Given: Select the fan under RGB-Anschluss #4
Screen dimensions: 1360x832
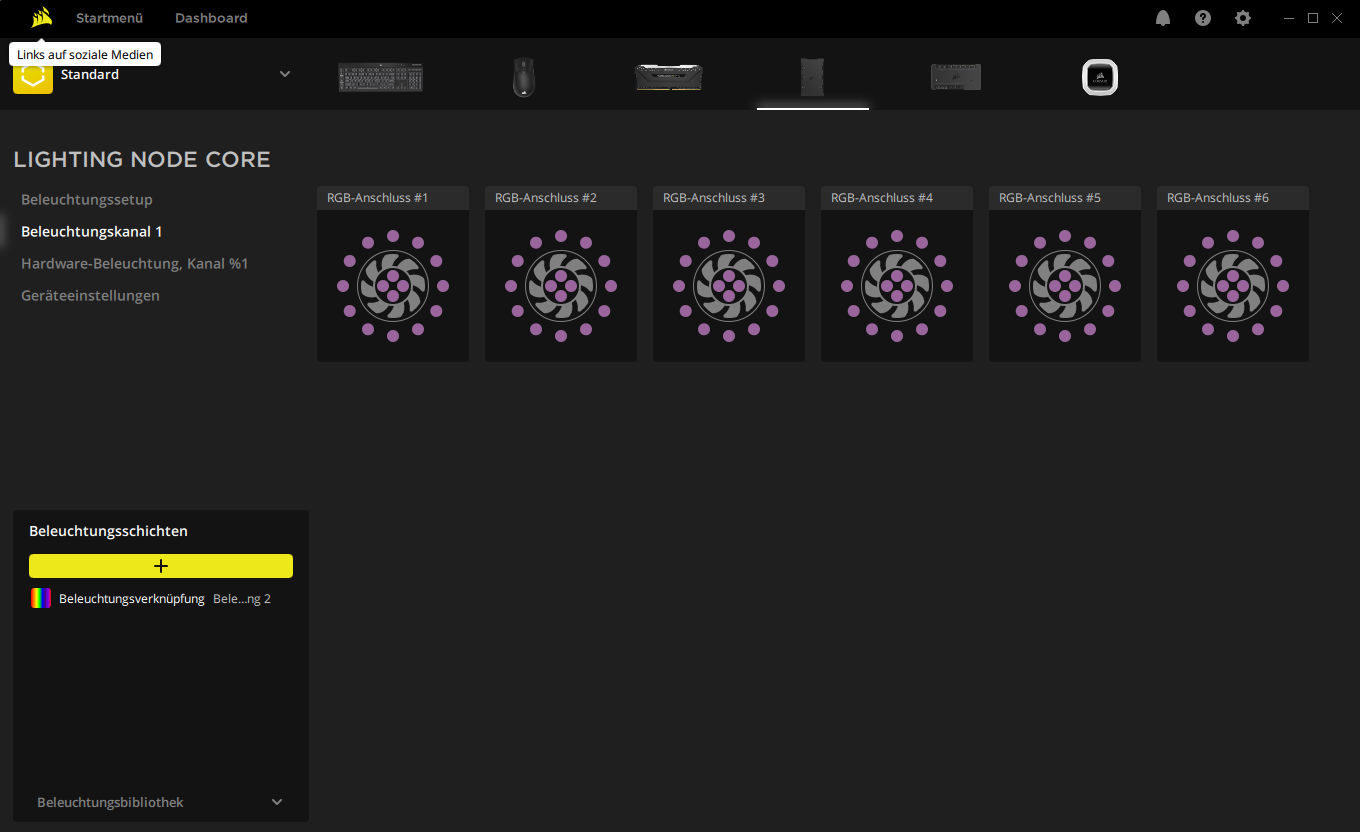Looking at the screenshot, I should pos(897,286).
